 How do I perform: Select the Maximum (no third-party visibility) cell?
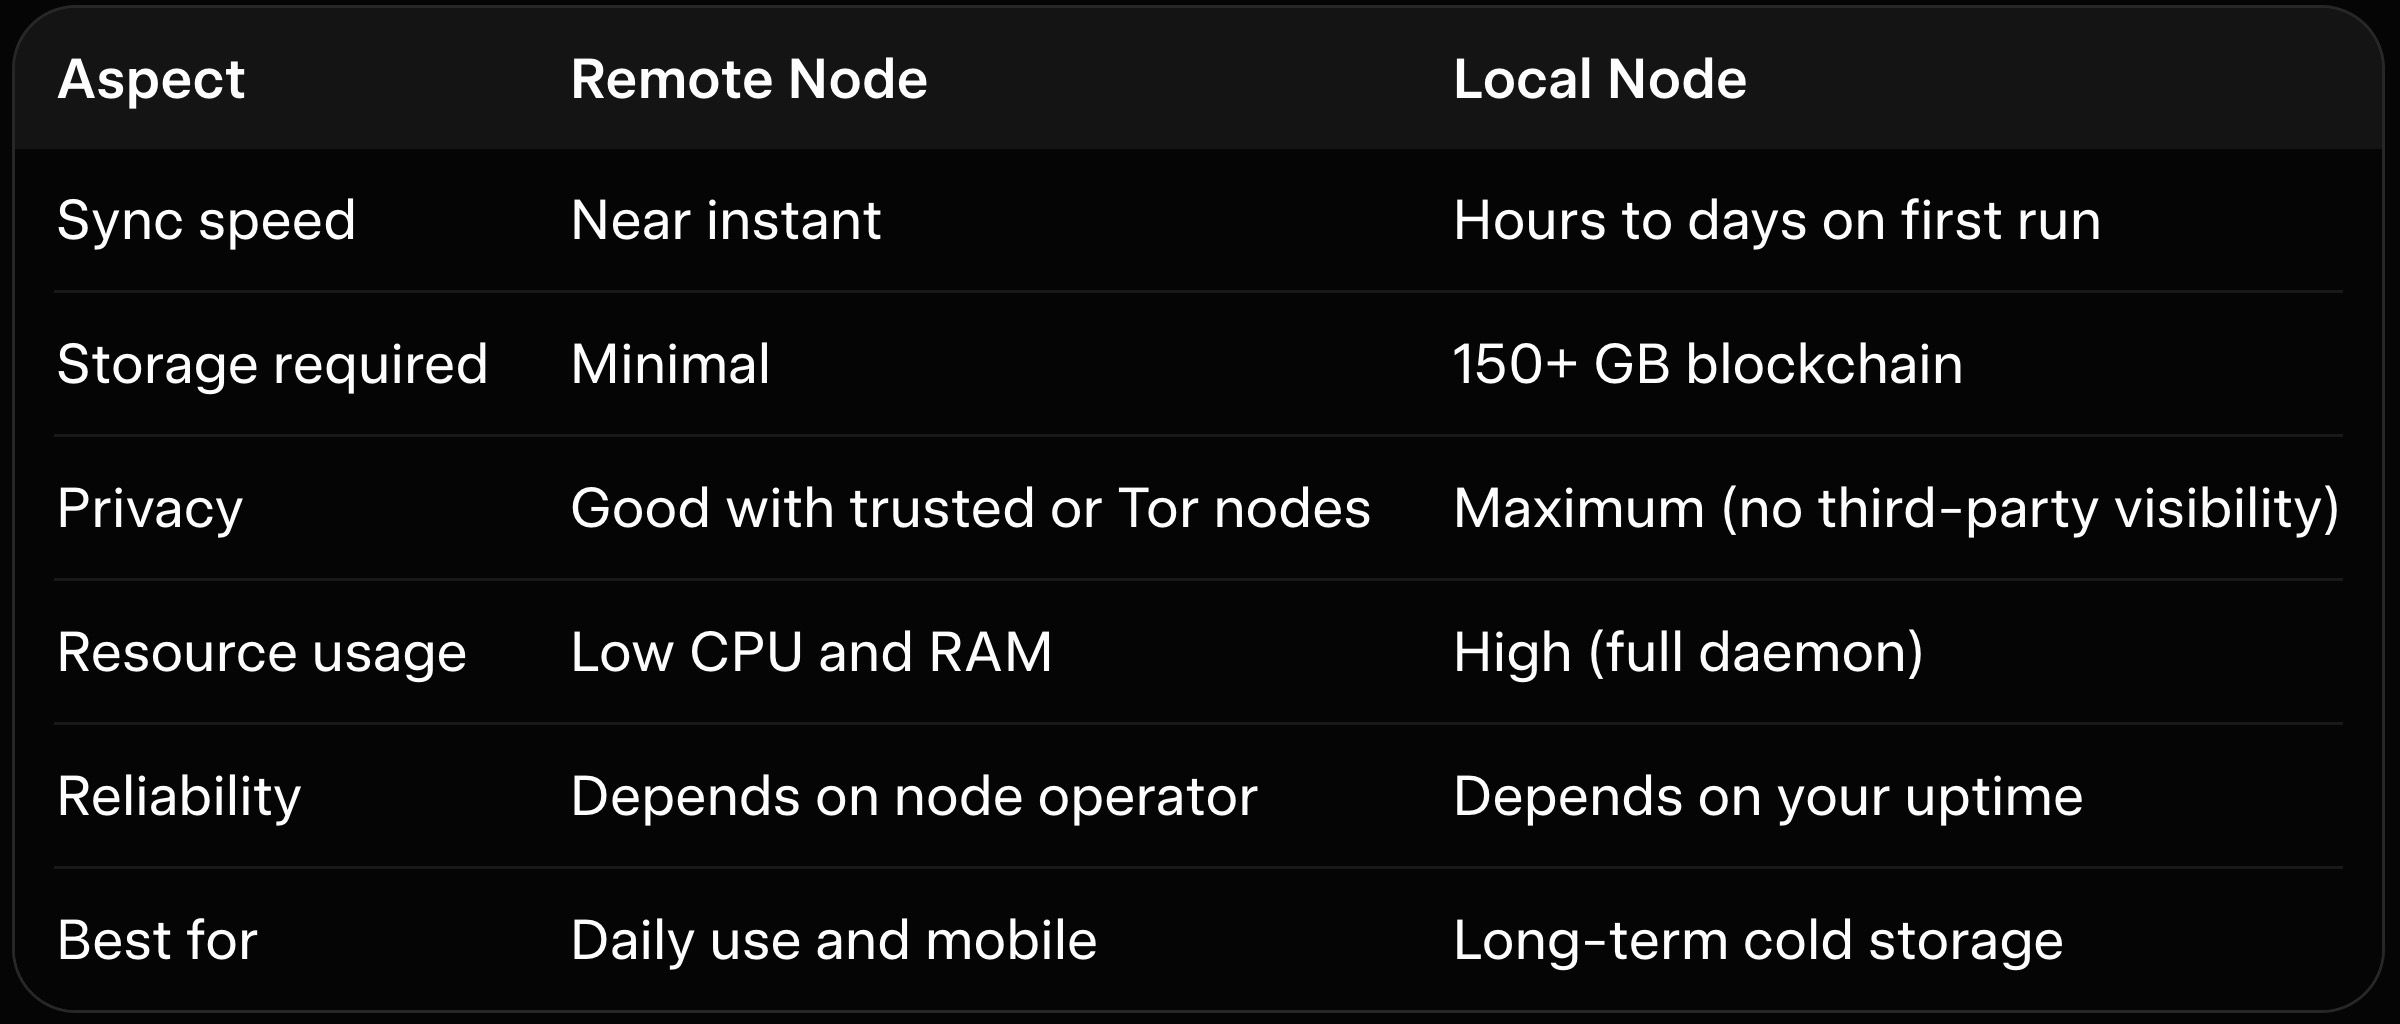coord(1895,508)
